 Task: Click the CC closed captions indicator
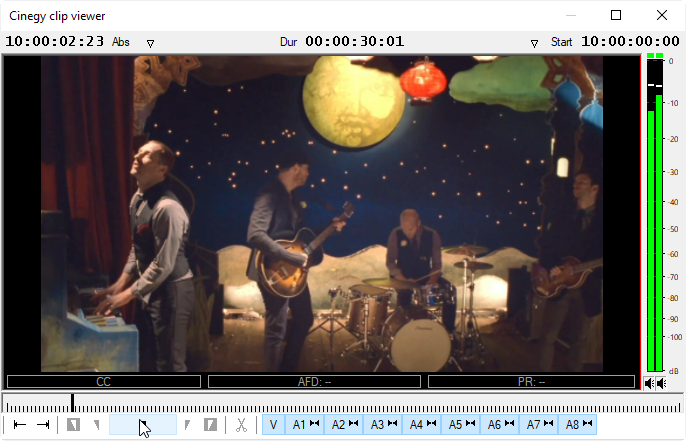click(x=104, y=382)
